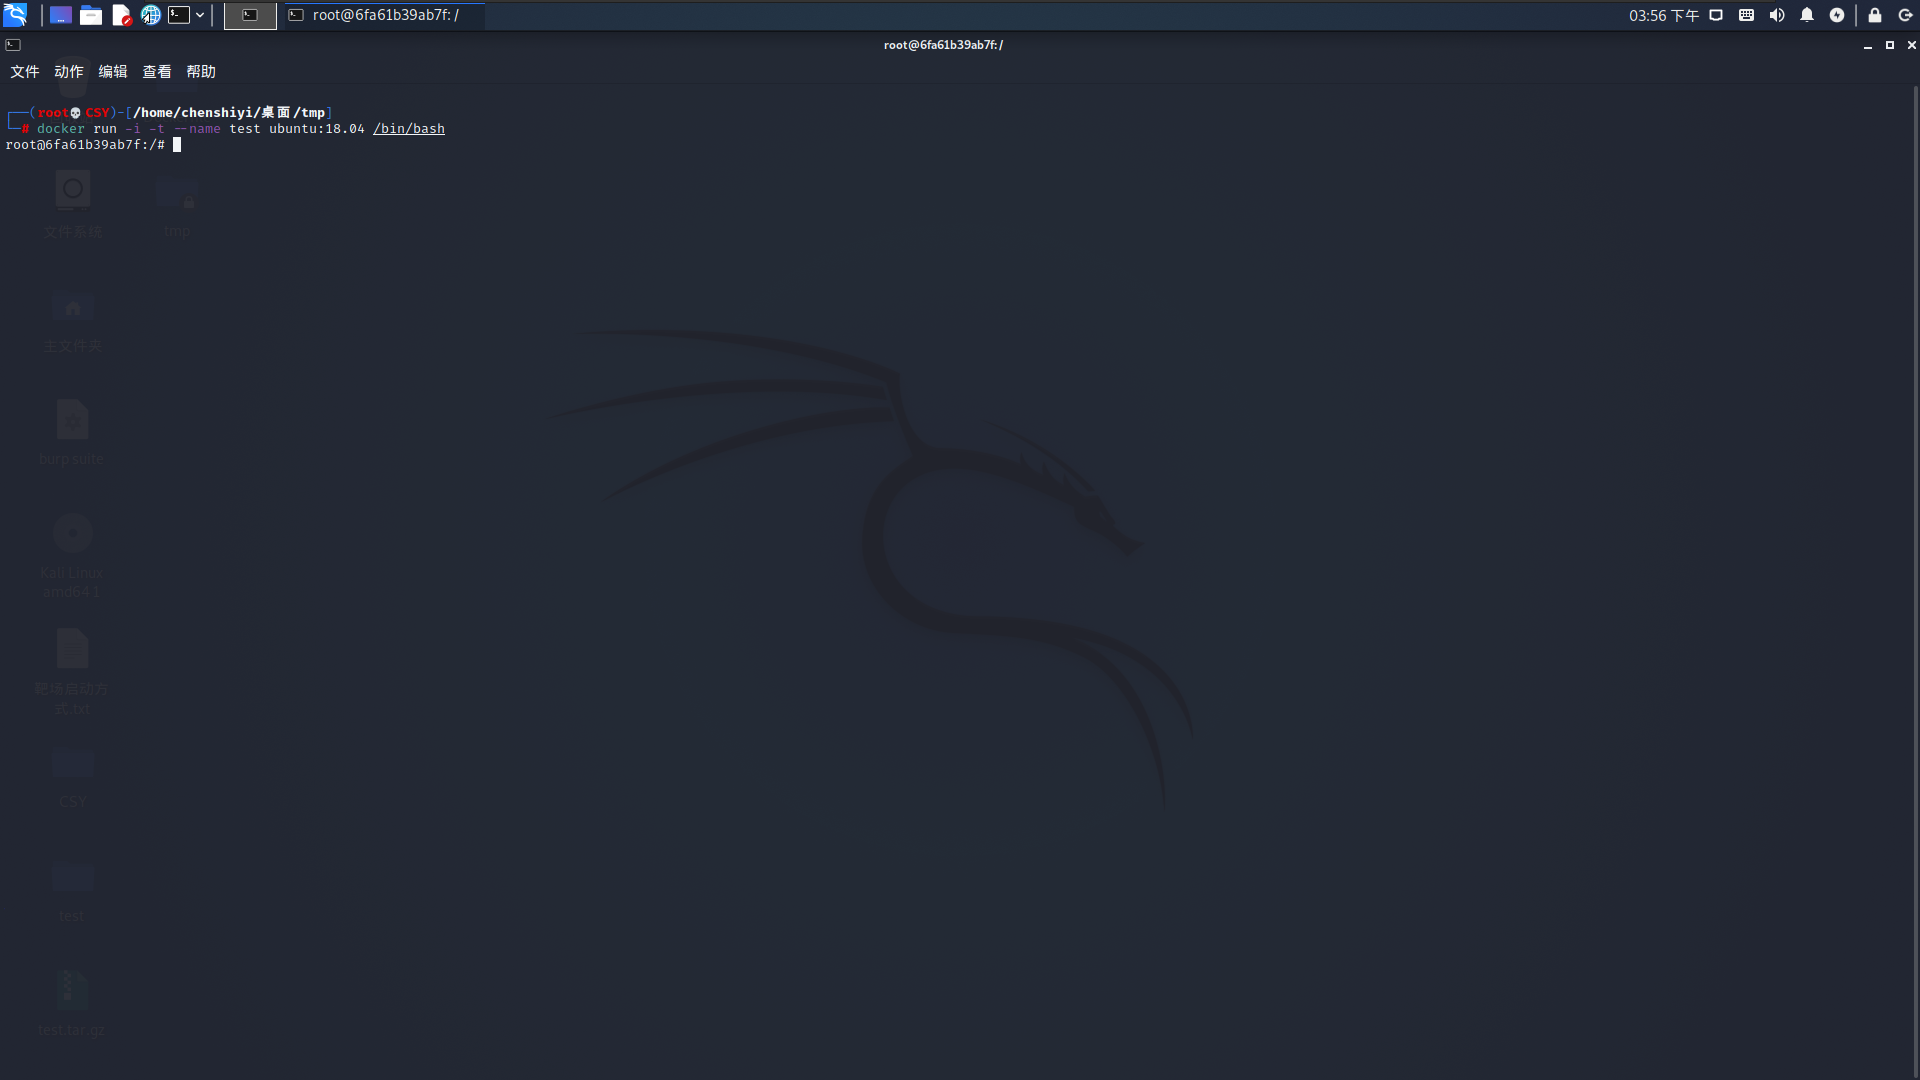
Task: Click the /bin/bash underlined path
Action: coord(408,129)
